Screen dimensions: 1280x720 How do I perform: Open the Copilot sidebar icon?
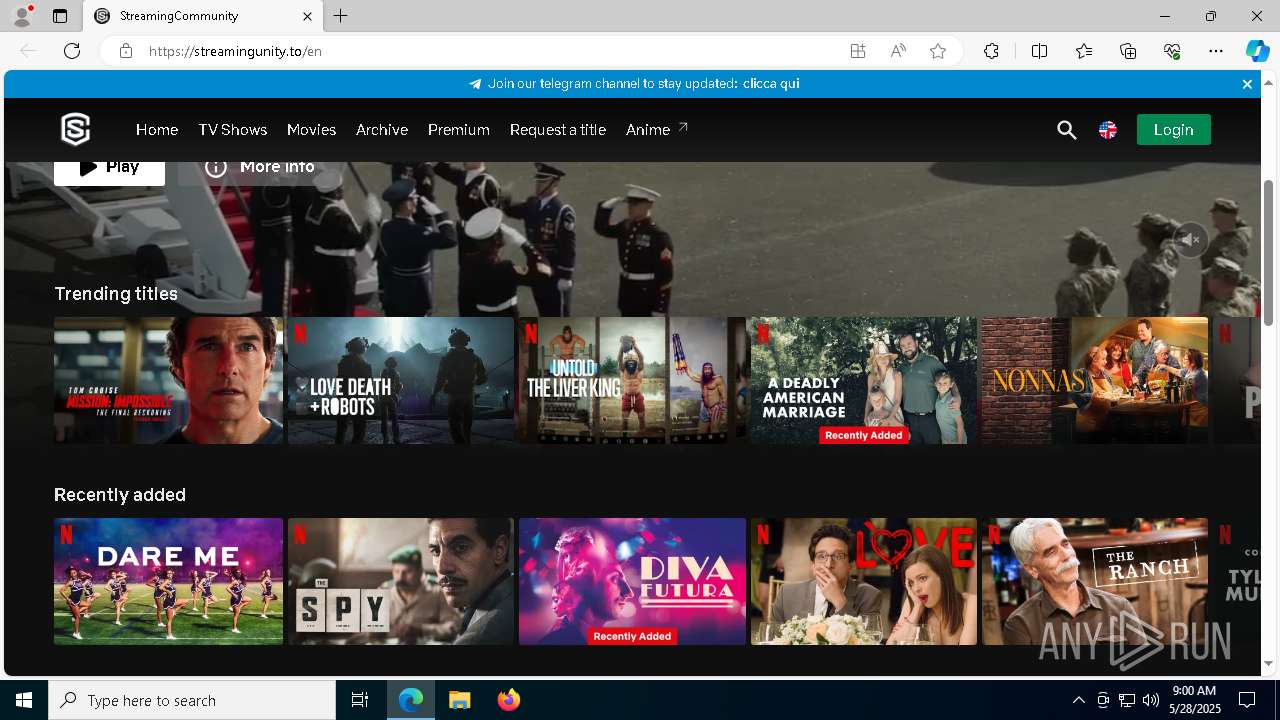(x=1257, y=51)
